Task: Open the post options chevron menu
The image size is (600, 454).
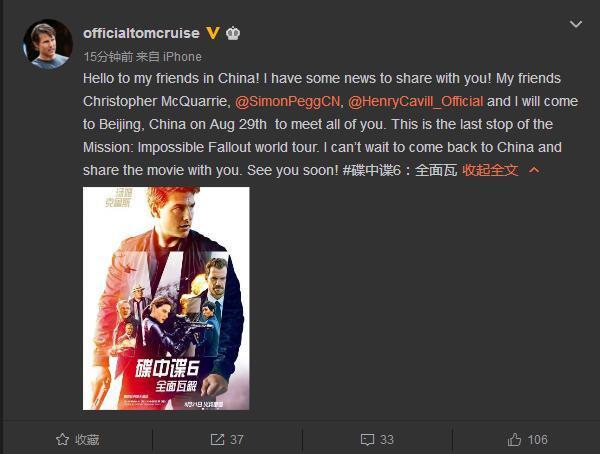Action: point(576,24)
